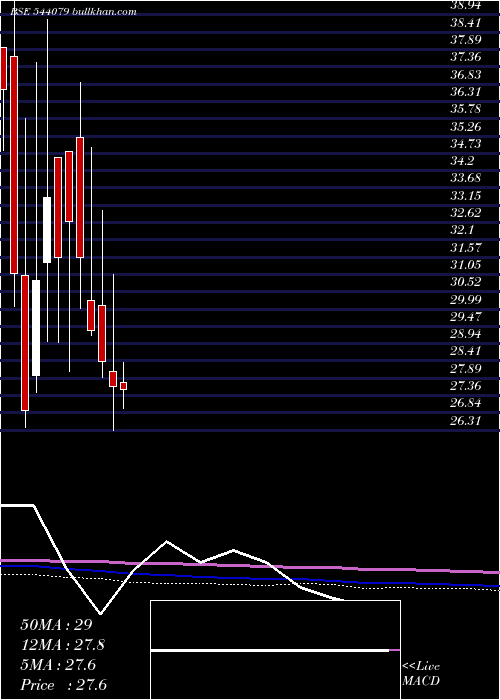Click the 29.47 price axis label
This screenshot has width=500, height=700.
tap(465, 317)
